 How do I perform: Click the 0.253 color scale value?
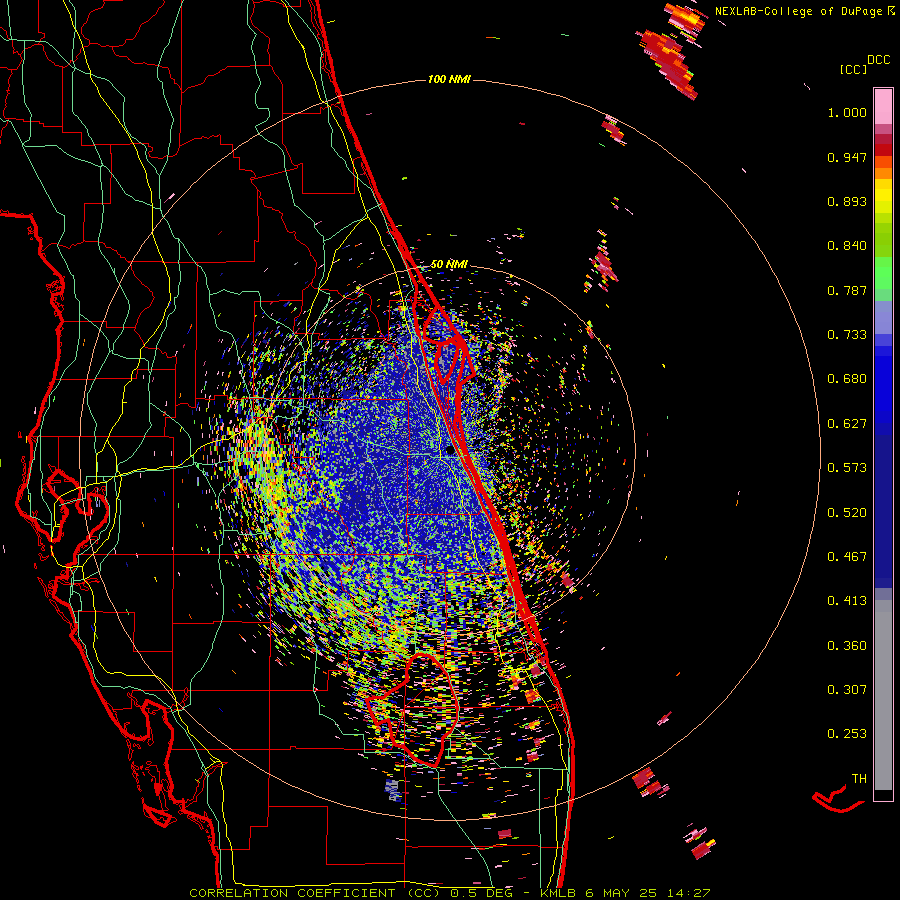tap(847, 734)
